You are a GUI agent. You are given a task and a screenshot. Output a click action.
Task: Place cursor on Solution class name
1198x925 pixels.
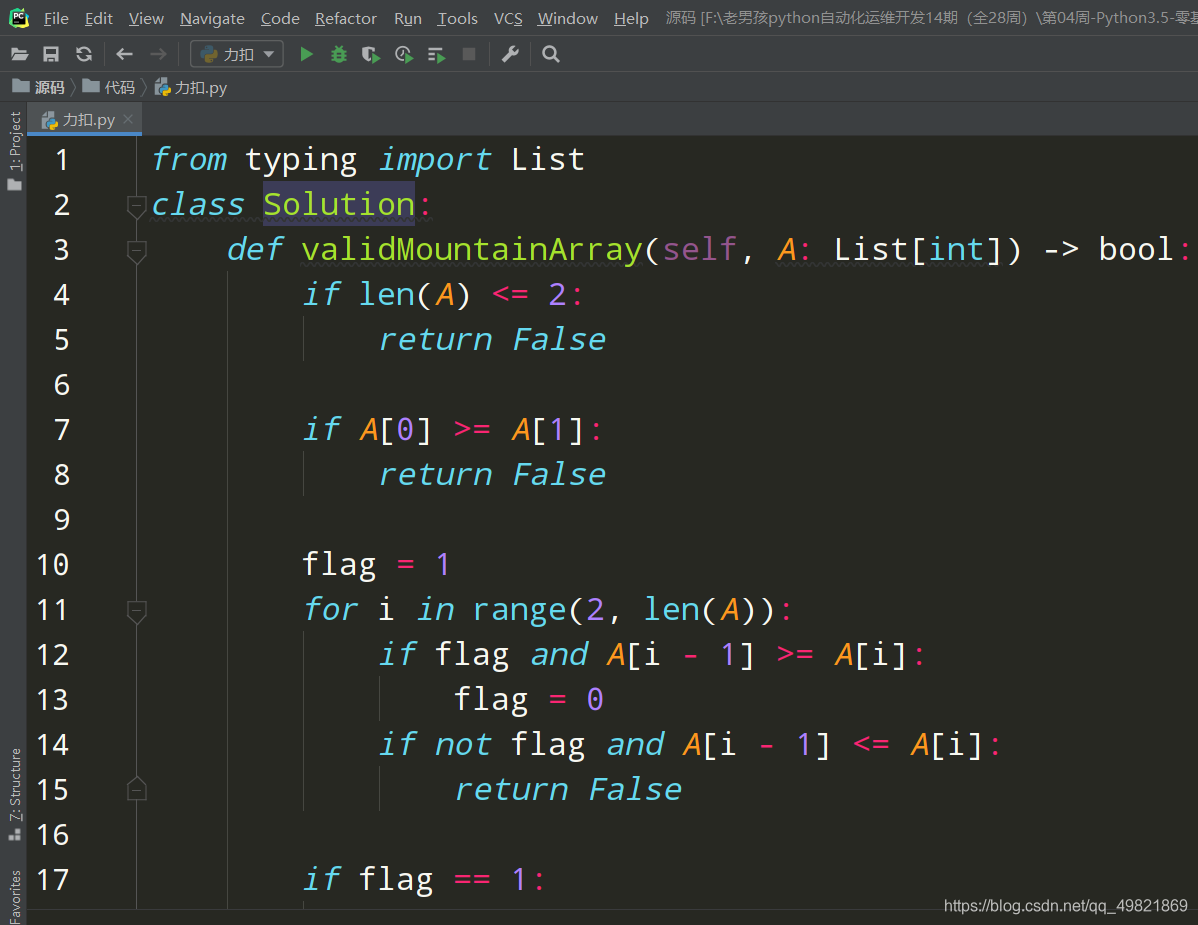(x=338, y=205)
